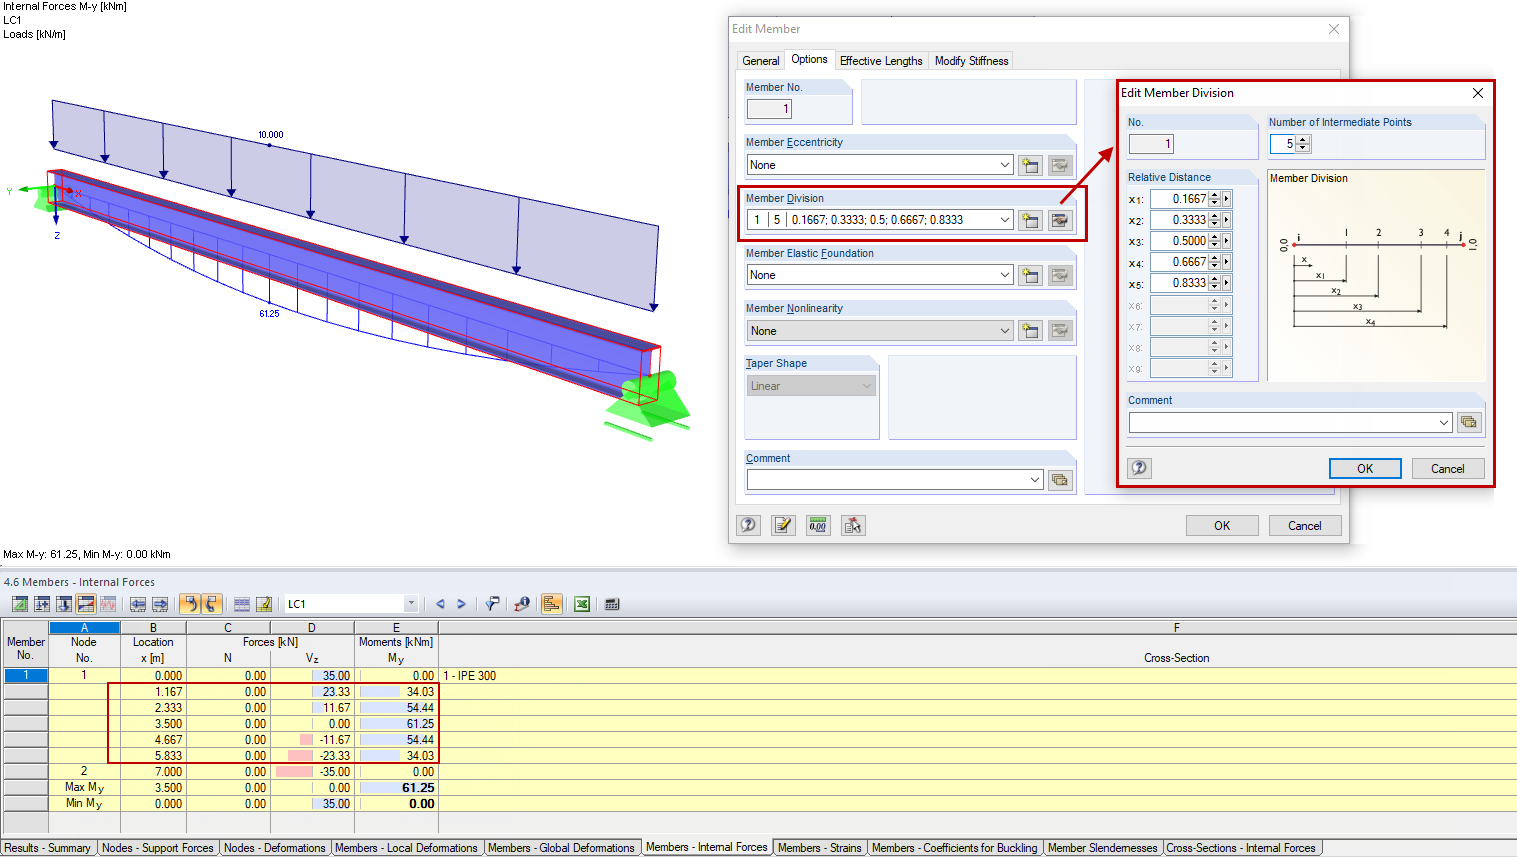
Task: Click the x5 relative distance spinner
Action: tap(1214, 283)
